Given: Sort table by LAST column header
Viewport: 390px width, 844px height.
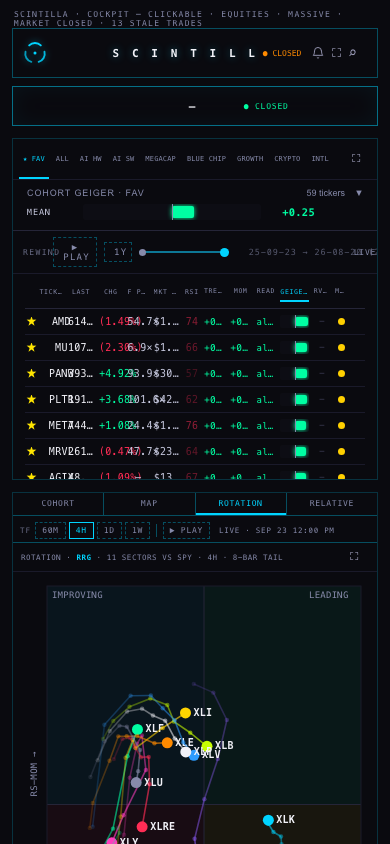Looking at the screenshot, I should point(81,291).
